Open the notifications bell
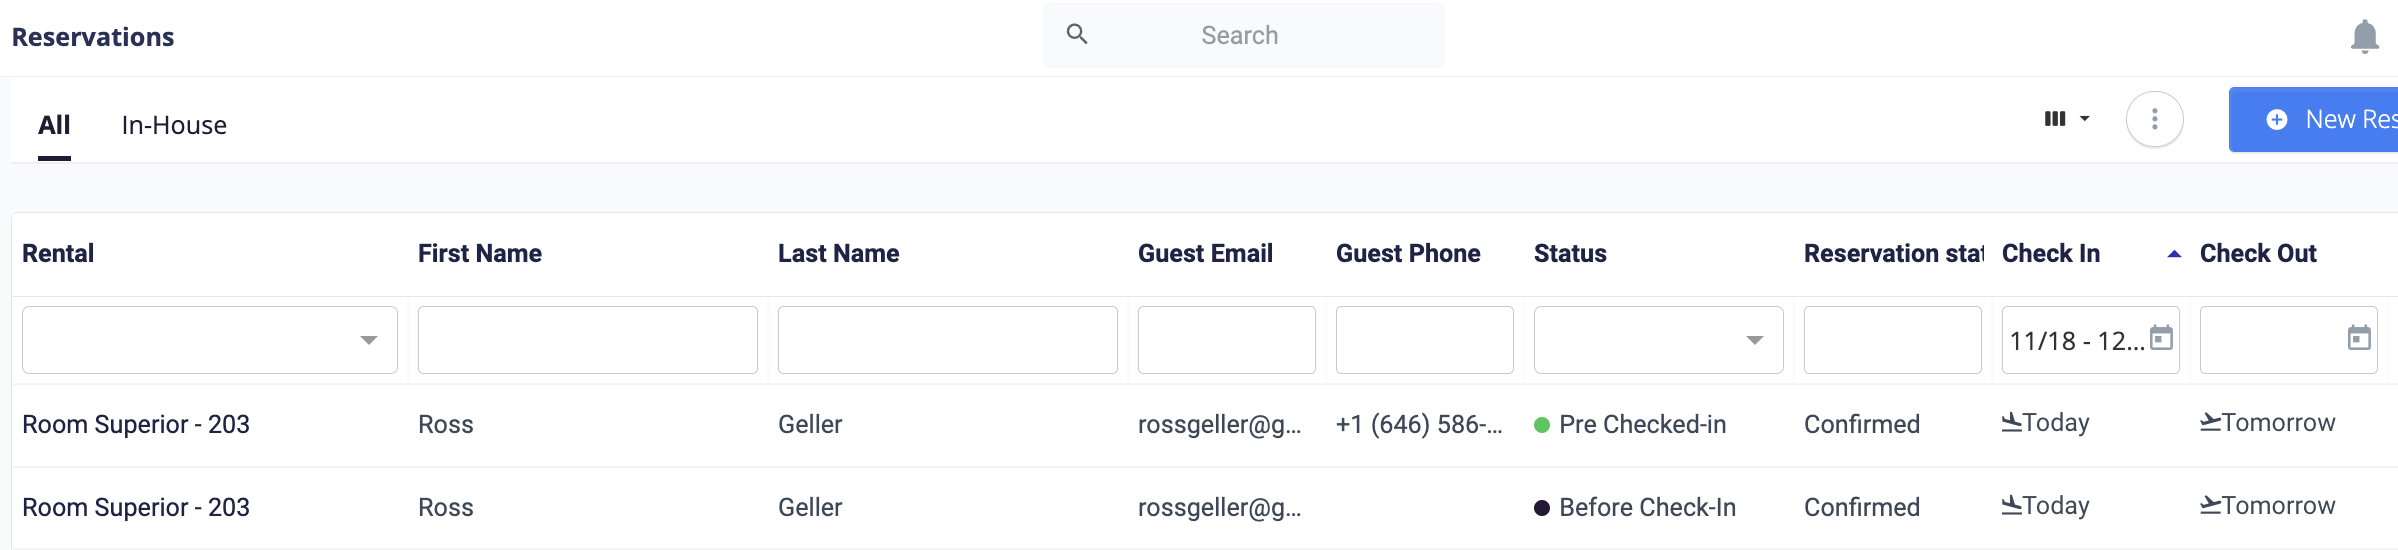 click(2364, 36)
